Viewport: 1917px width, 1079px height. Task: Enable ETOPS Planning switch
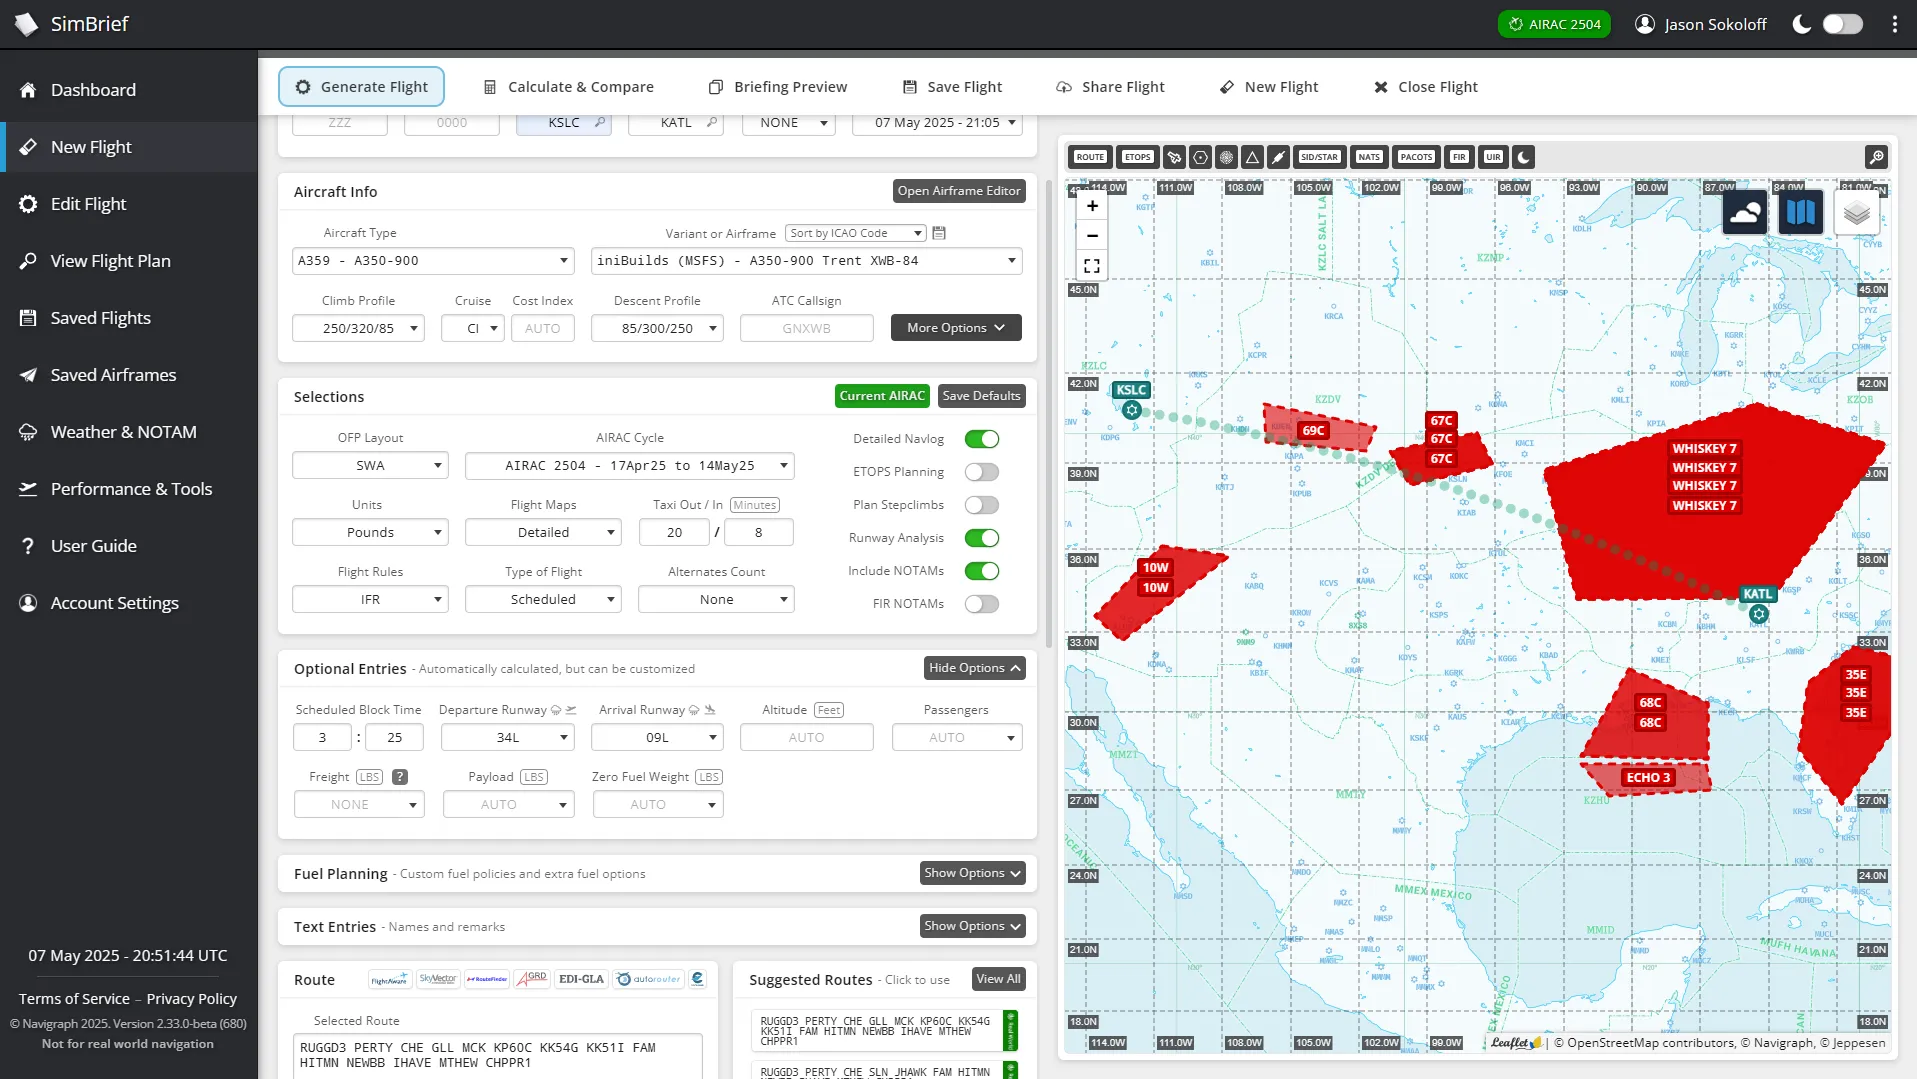981,472
